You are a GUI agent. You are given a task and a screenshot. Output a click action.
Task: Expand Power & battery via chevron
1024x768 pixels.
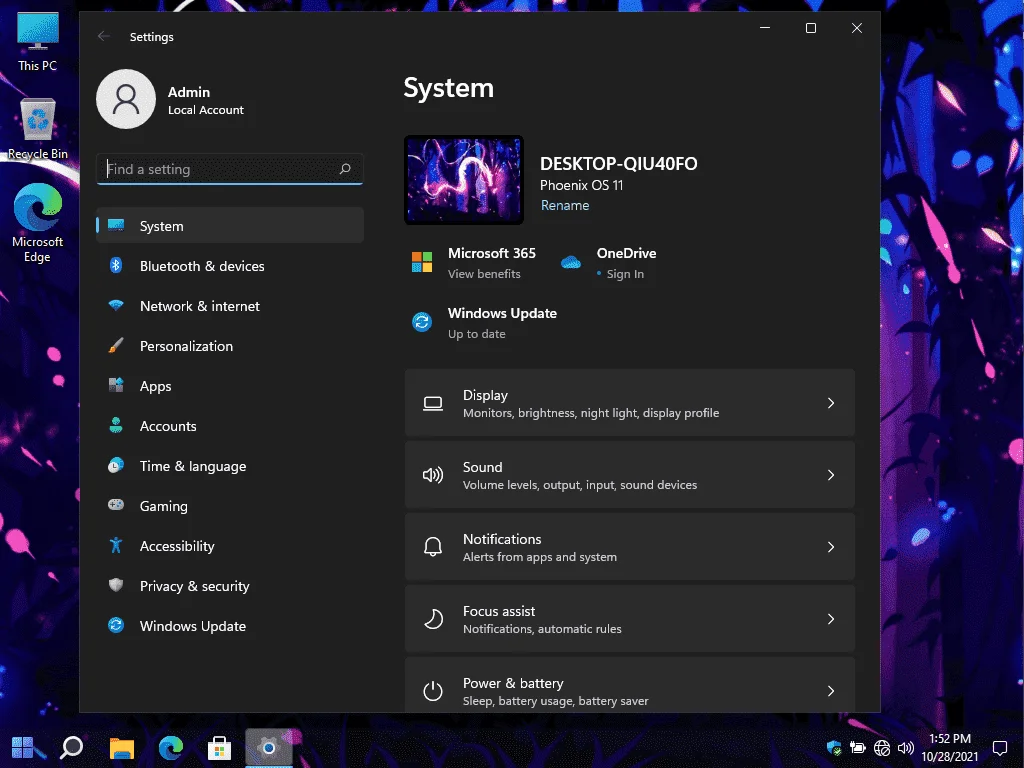click(831, 690)
